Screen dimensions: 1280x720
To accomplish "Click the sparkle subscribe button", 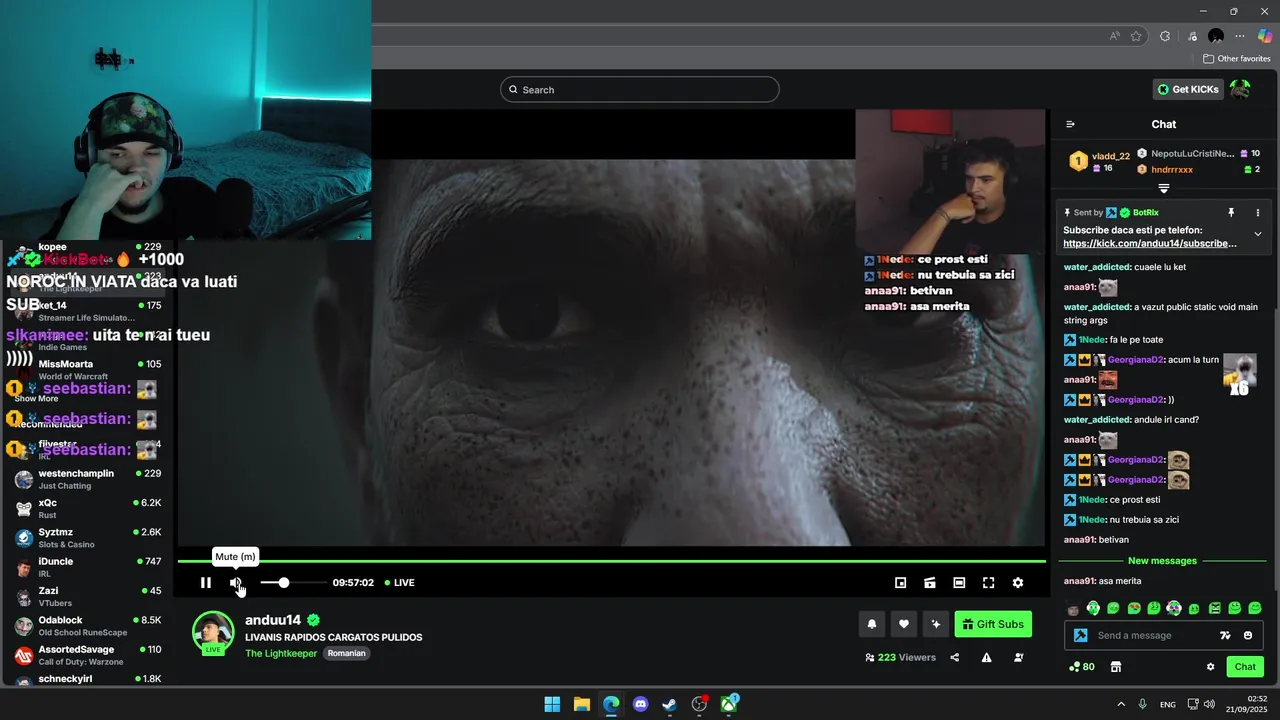I will pyautogui.click(x=936, y=624).
